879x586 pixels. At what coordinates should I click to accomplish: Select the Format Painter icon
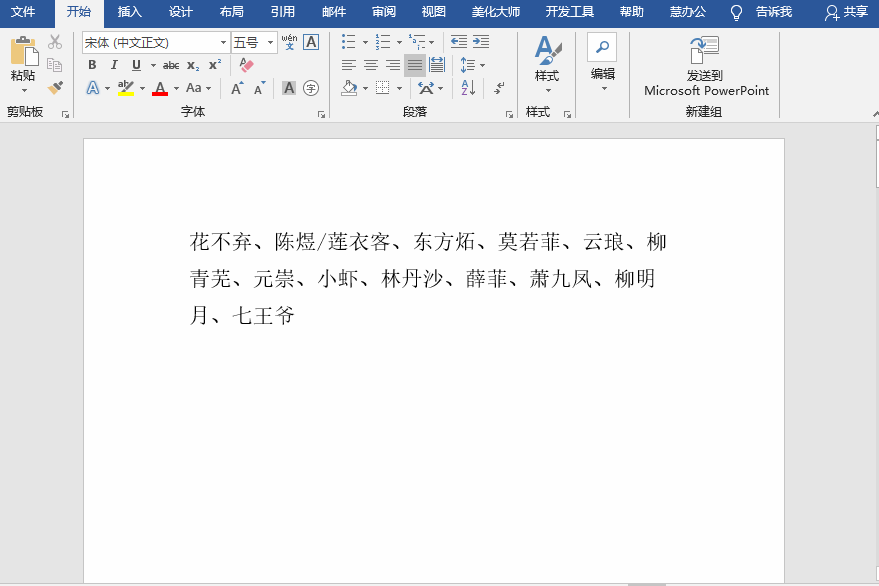pyautogui.click(x=56, y=88)
